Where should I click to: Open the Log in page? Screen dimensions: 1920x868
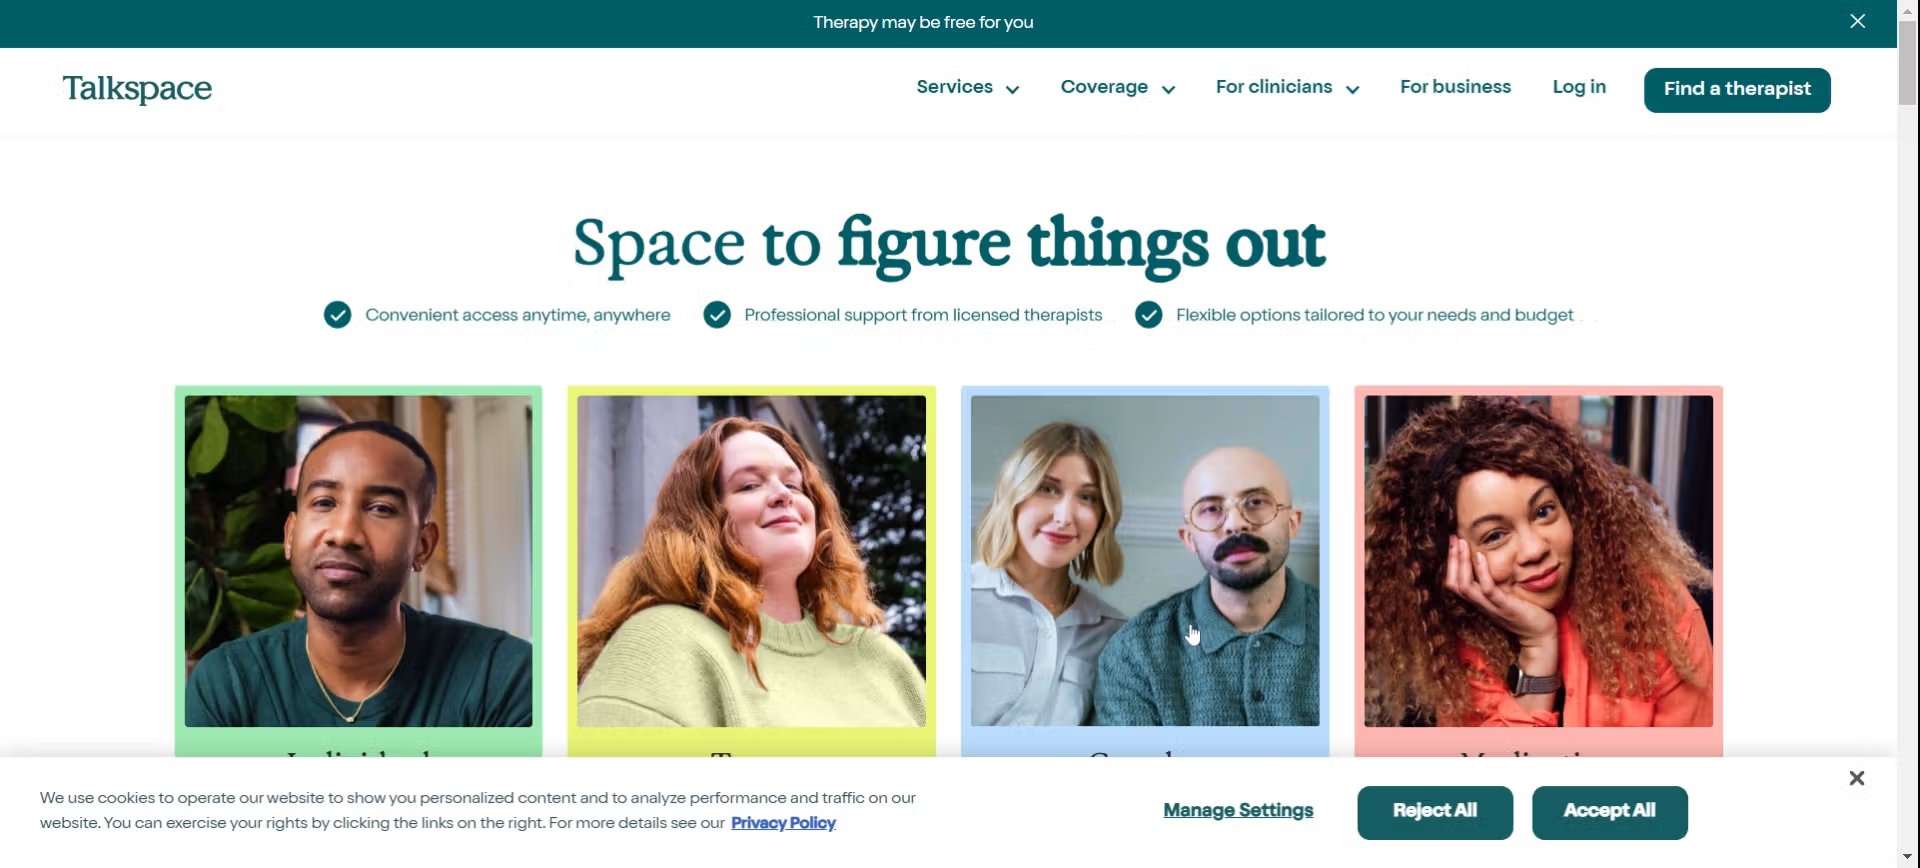point(1579,87)
